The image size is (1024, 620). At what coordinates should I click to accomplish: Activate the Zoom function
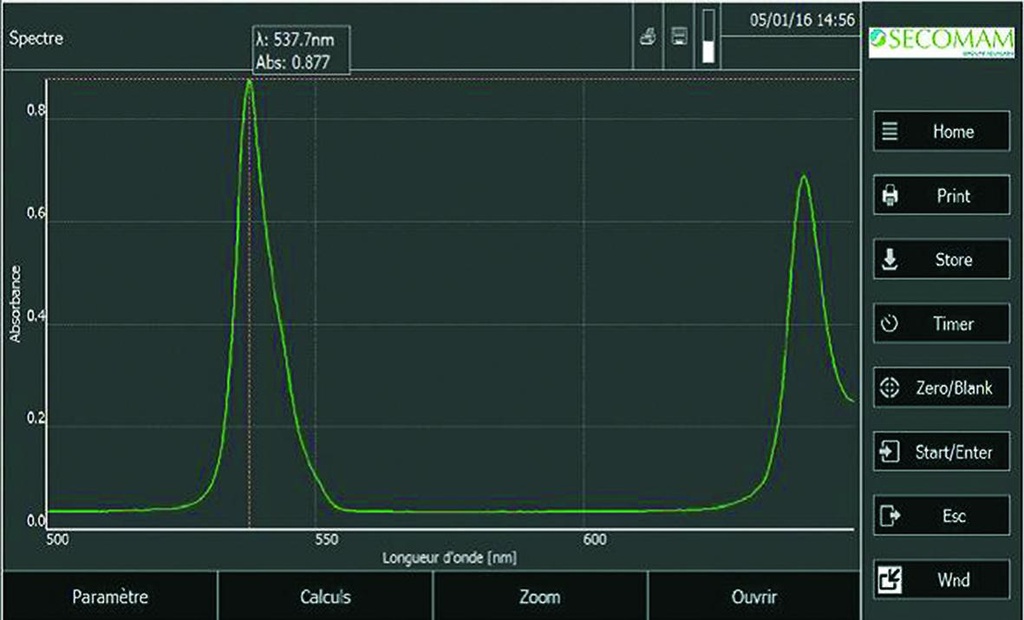[x=538, y=596]
